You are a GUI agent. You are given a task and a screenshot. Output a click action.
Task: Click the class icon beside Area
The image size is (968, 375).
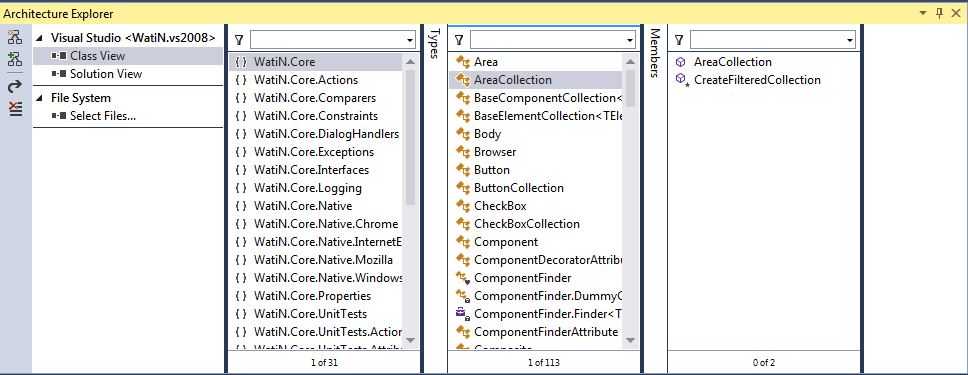(462, 62)
